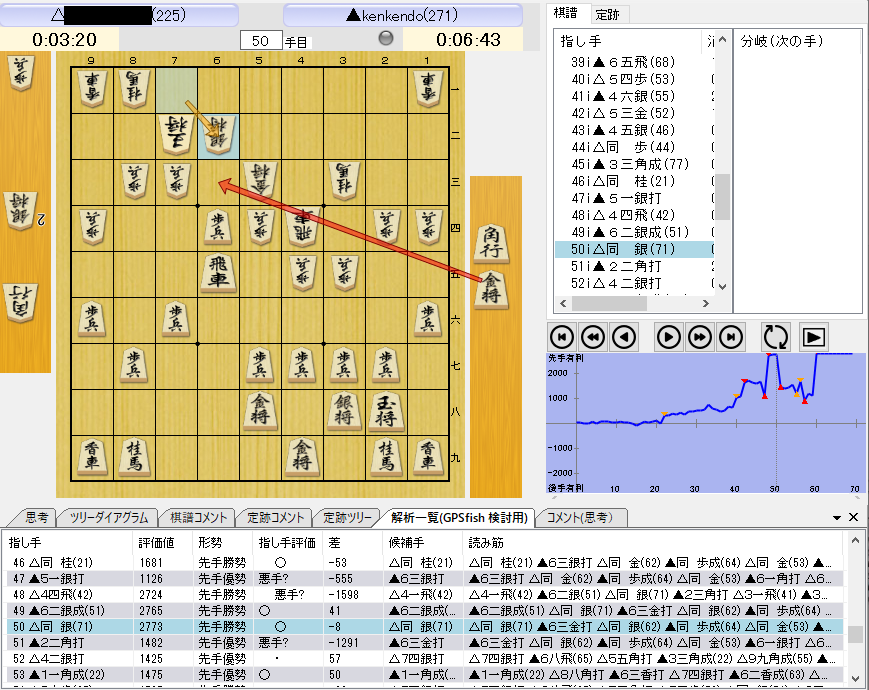869x690 pixels.
Task: Click the opponent silver at 6-two
Action: 218,135
